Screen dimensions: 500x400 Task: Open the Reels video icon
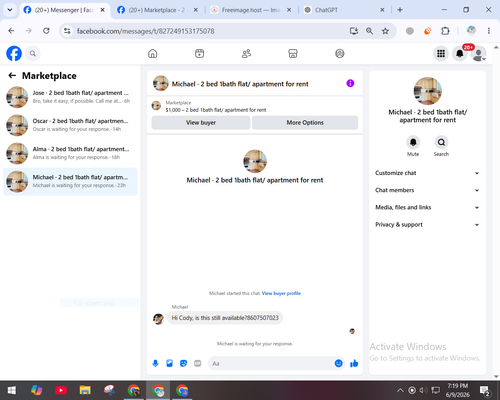point(199,53)
